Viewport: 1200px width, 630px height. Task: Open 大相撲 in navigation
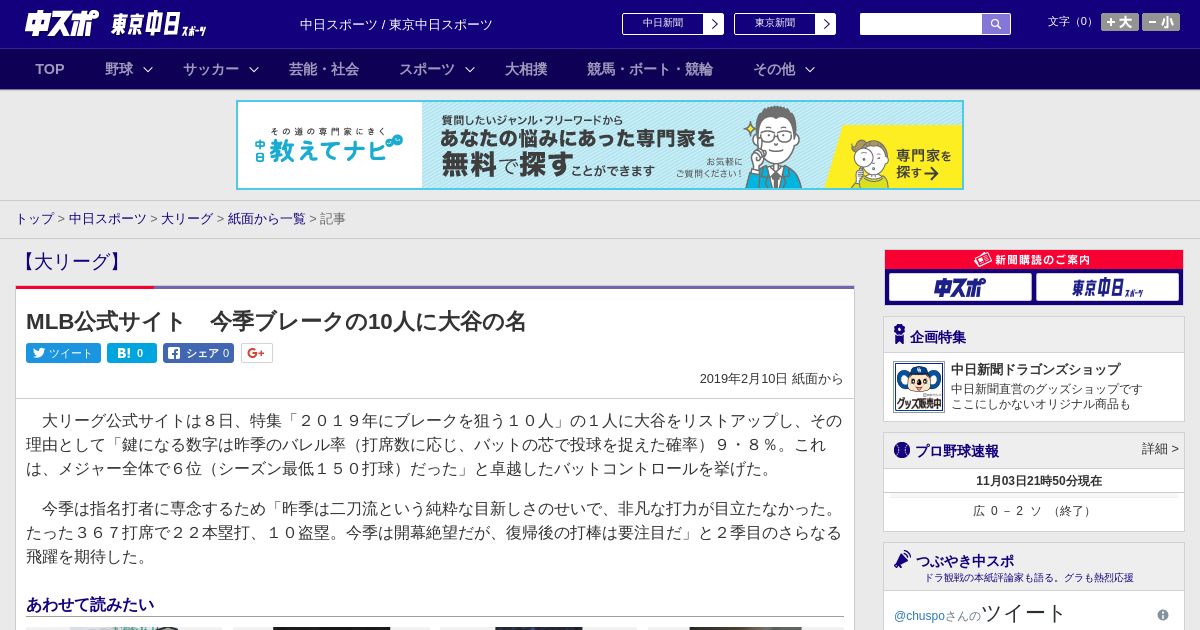[526, 69]
